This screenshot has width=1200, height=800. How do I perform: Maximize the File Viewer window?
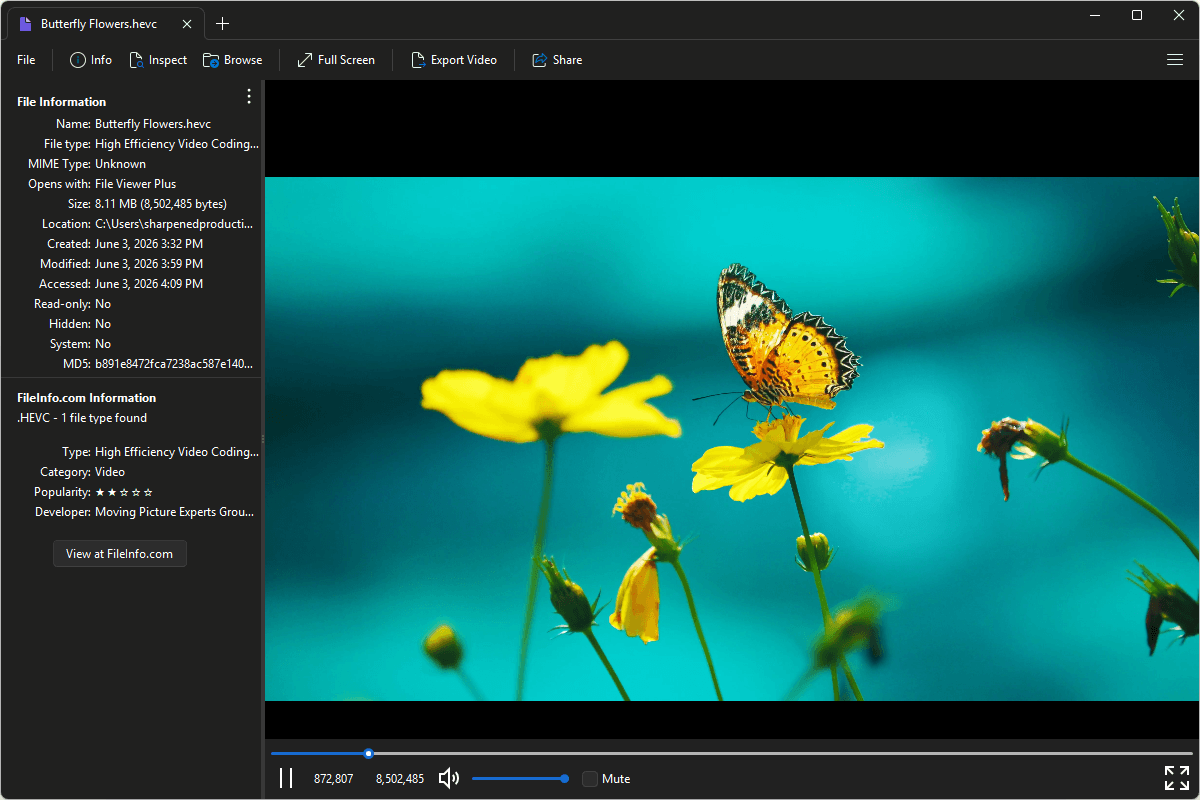pos(1137,15)
